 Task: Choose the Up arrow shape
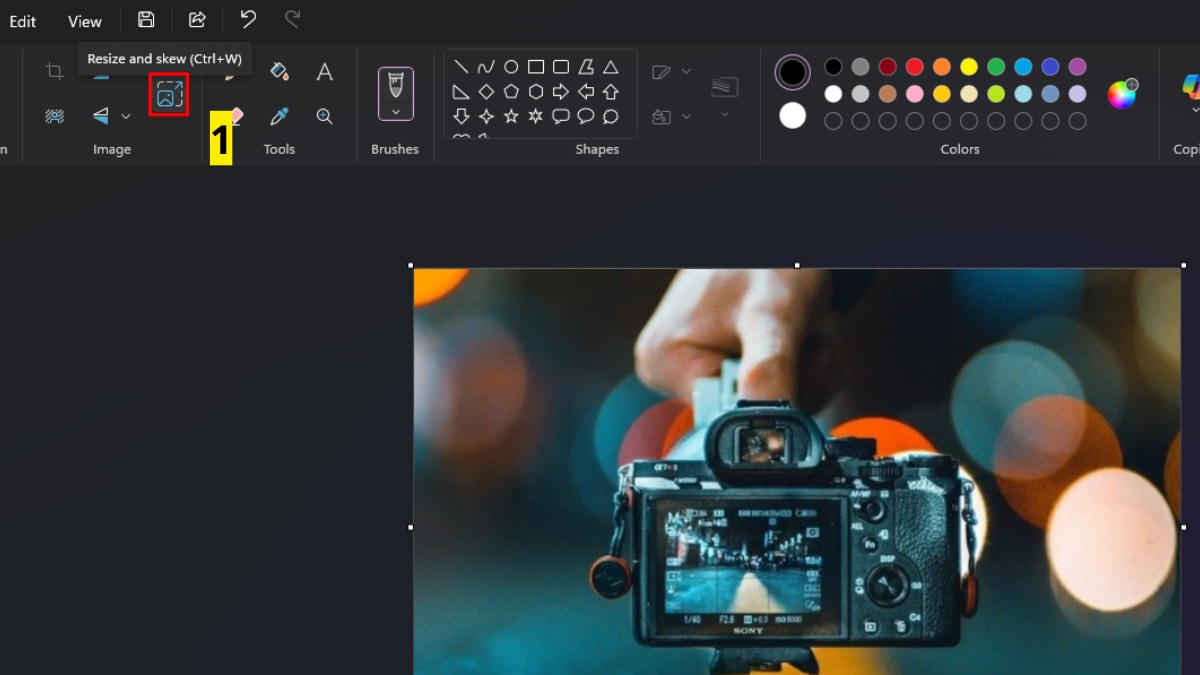pos(611,92)
